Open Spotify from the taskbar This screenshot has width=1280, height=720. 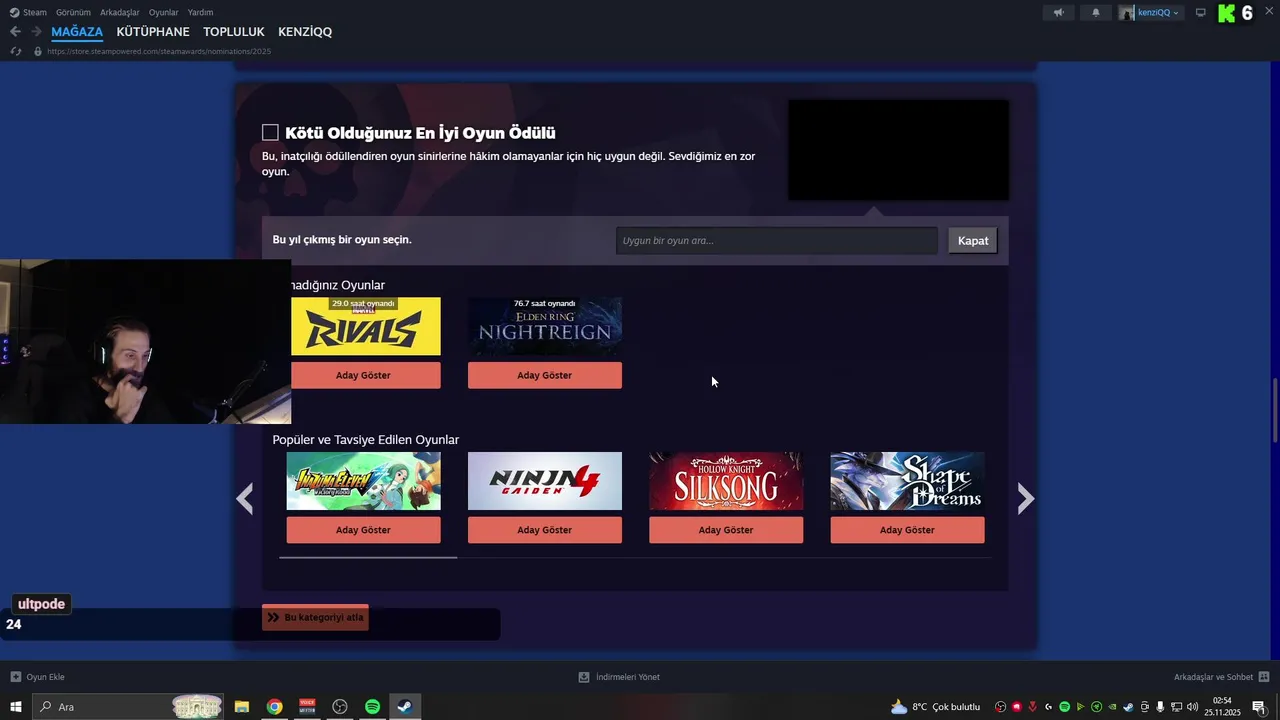(372, 707)
